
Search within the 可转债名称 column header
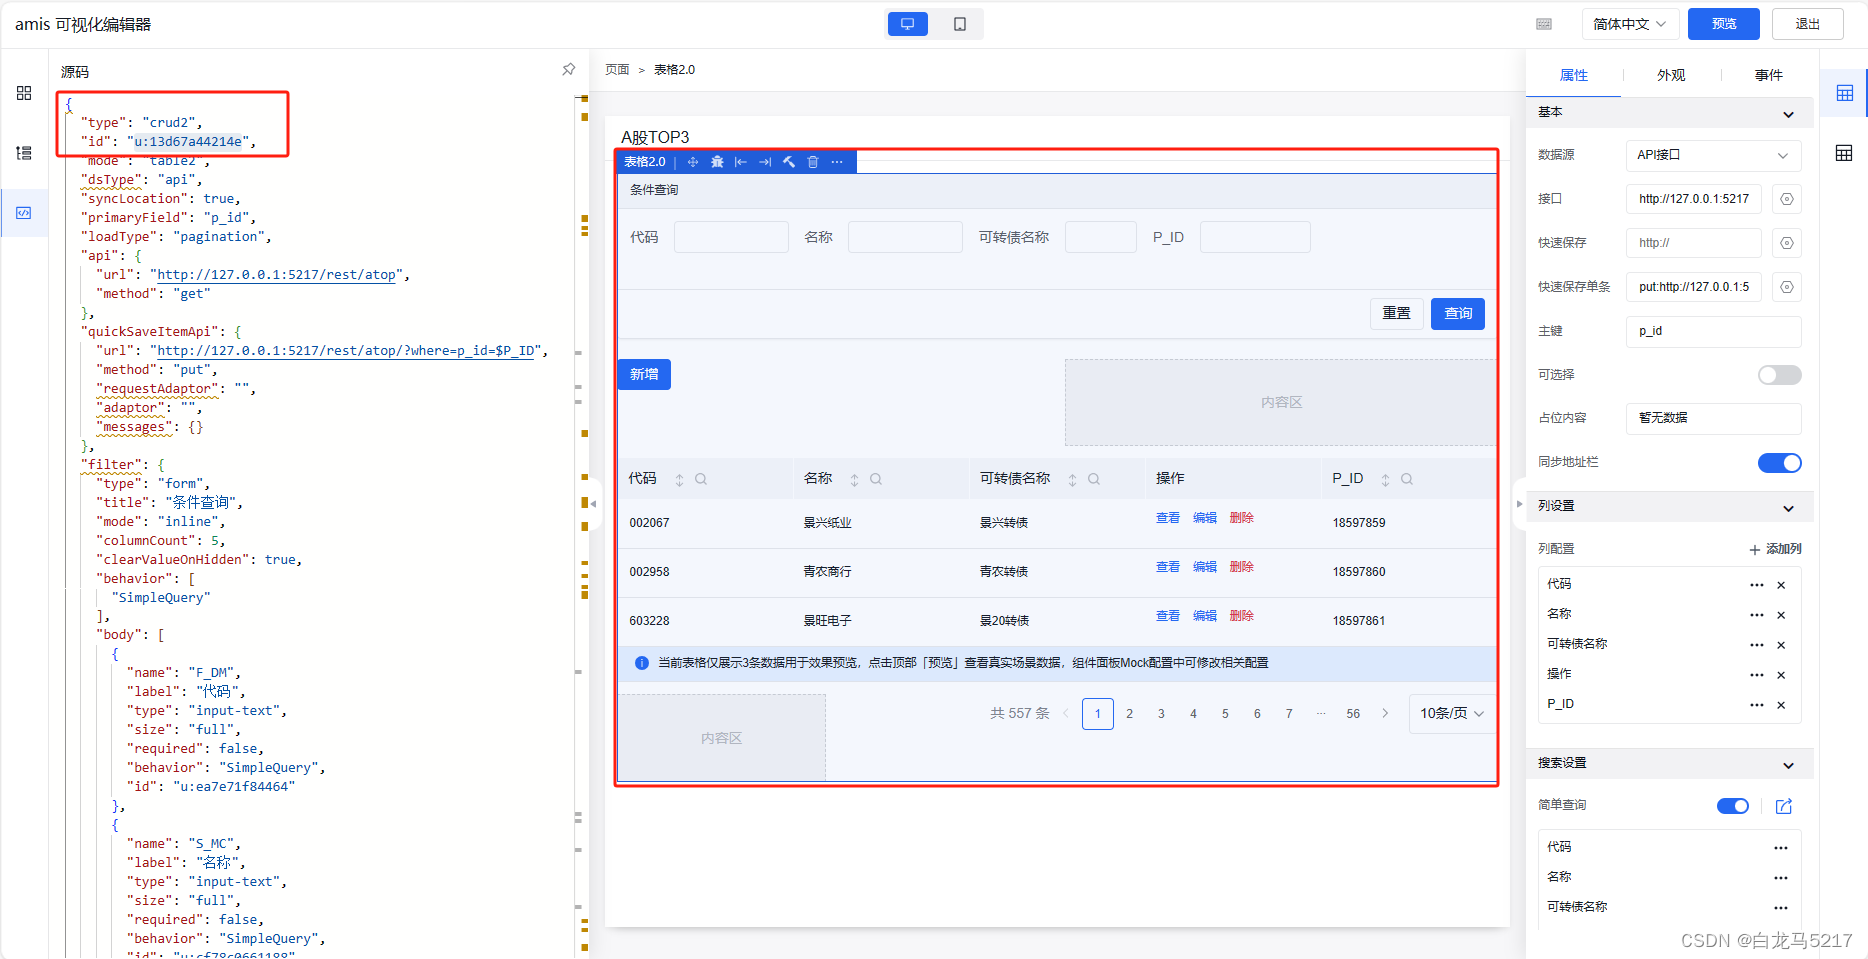[x=1094, y=479]
